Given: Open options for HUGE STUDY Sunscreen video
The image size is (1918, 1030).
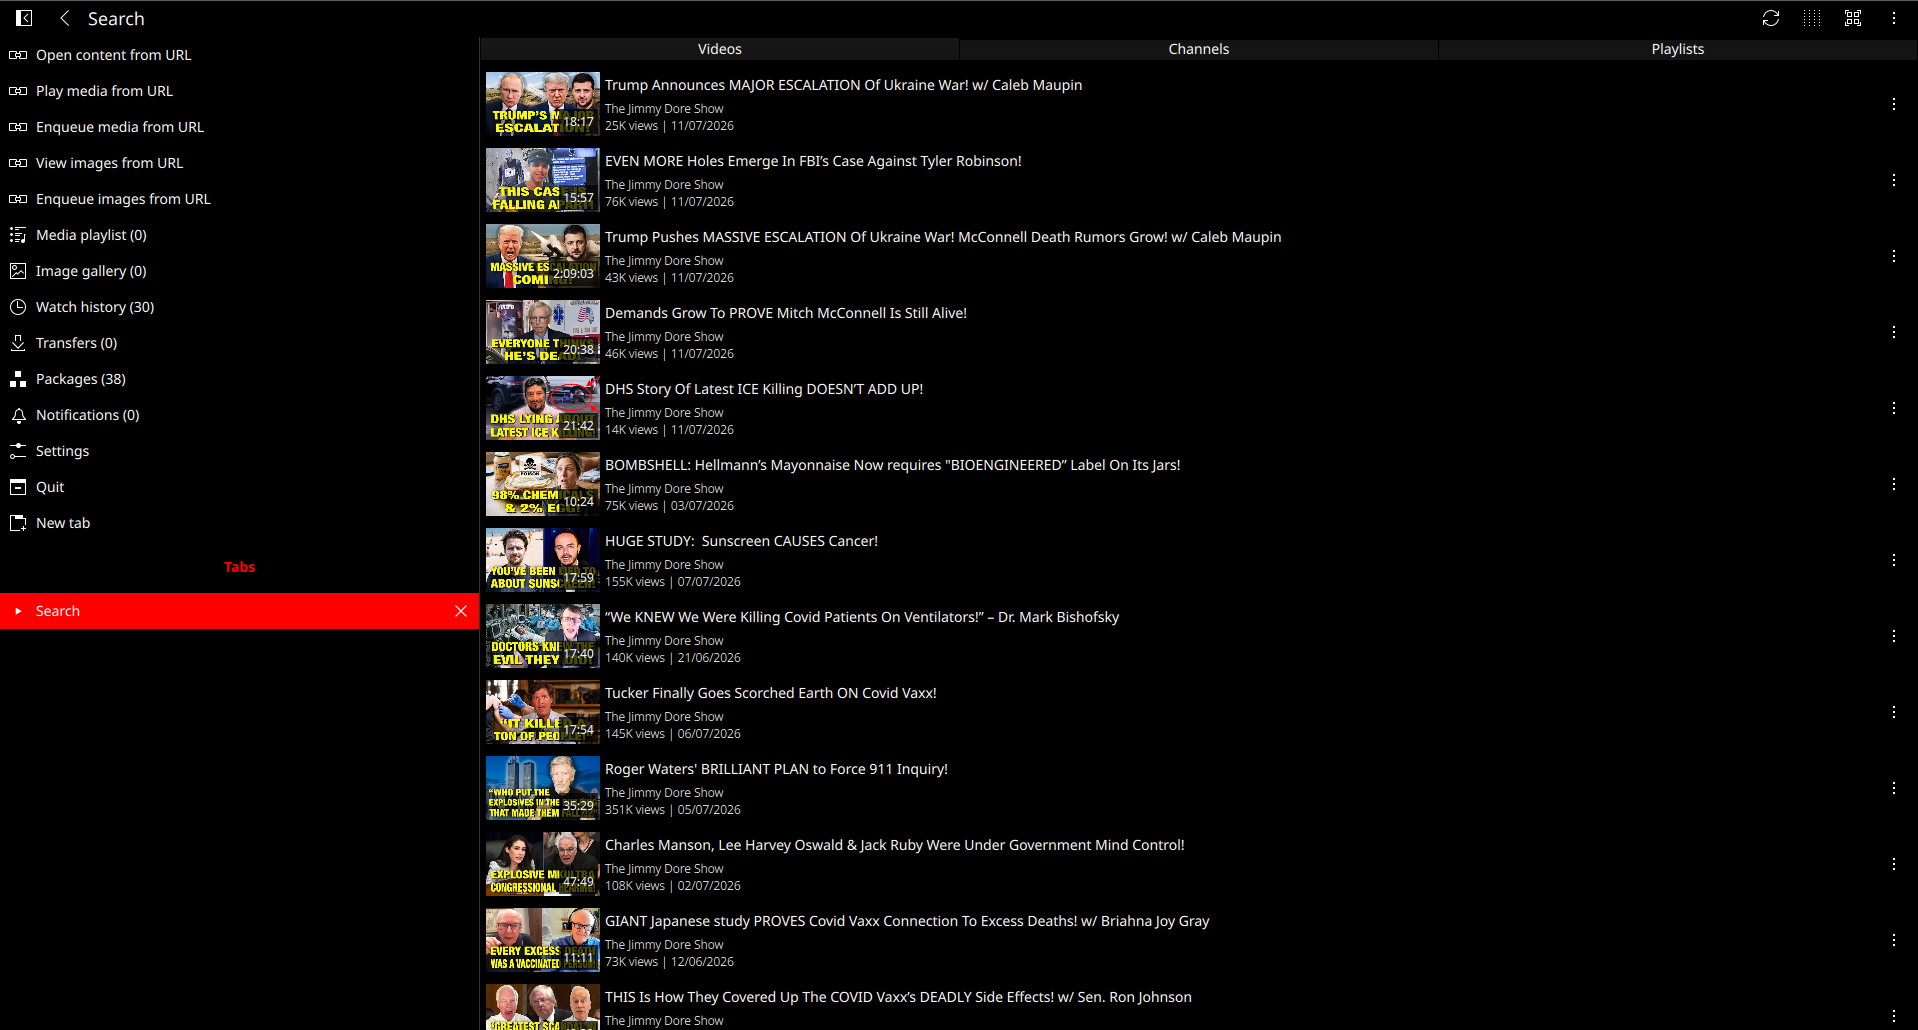Looking at the screenshot, I should 1894,560.
